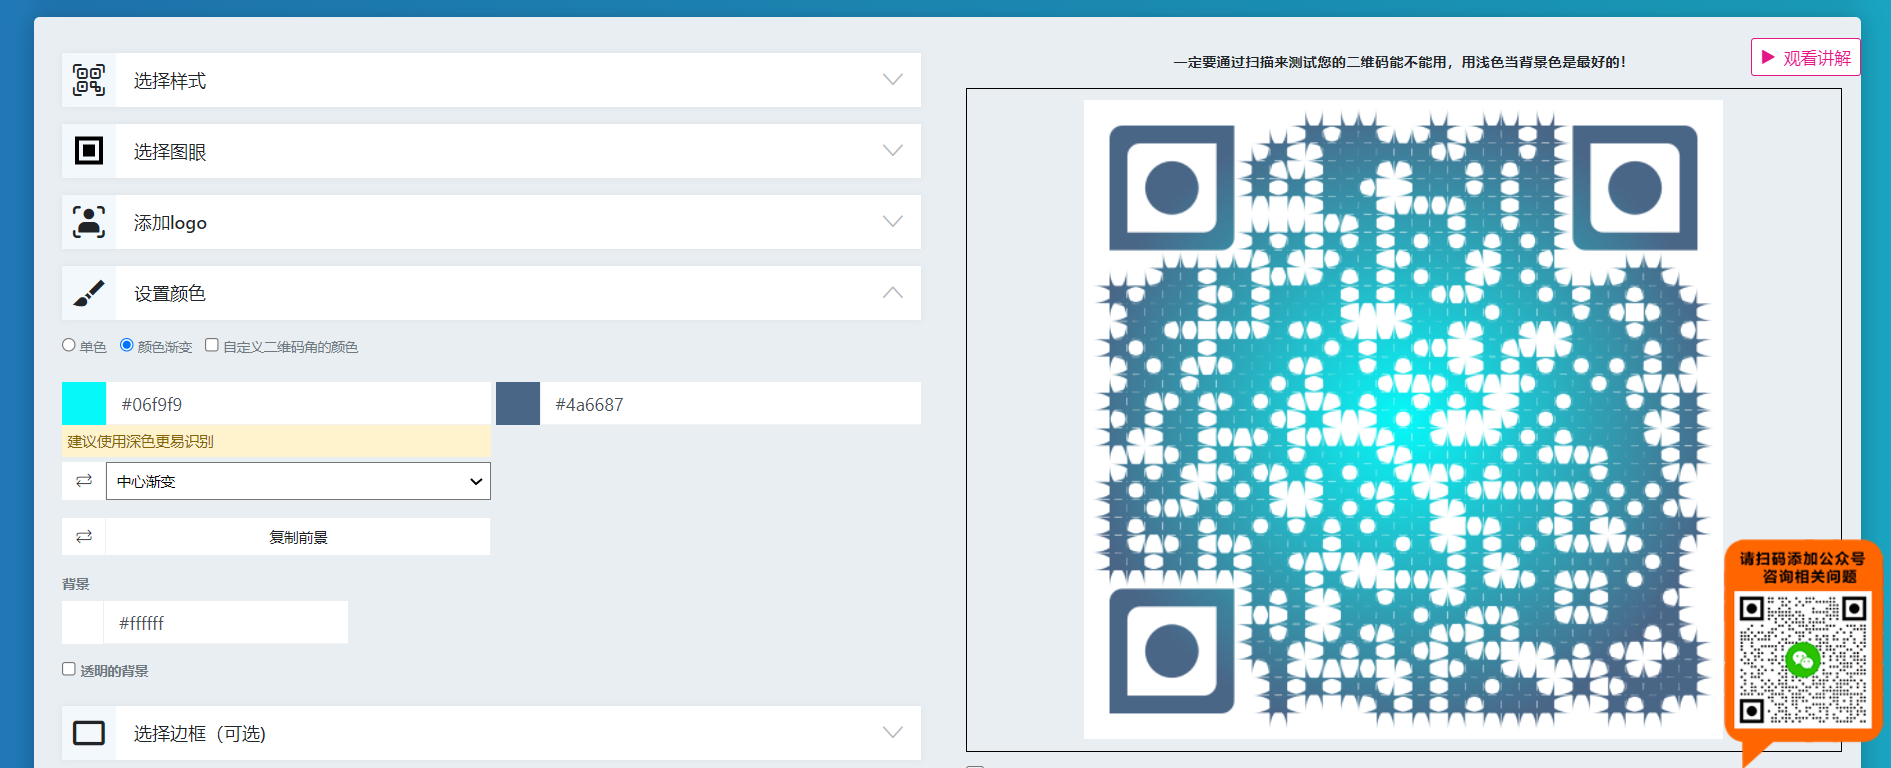Click the frame icon beside 选择边框

click(x=89, y=733)
